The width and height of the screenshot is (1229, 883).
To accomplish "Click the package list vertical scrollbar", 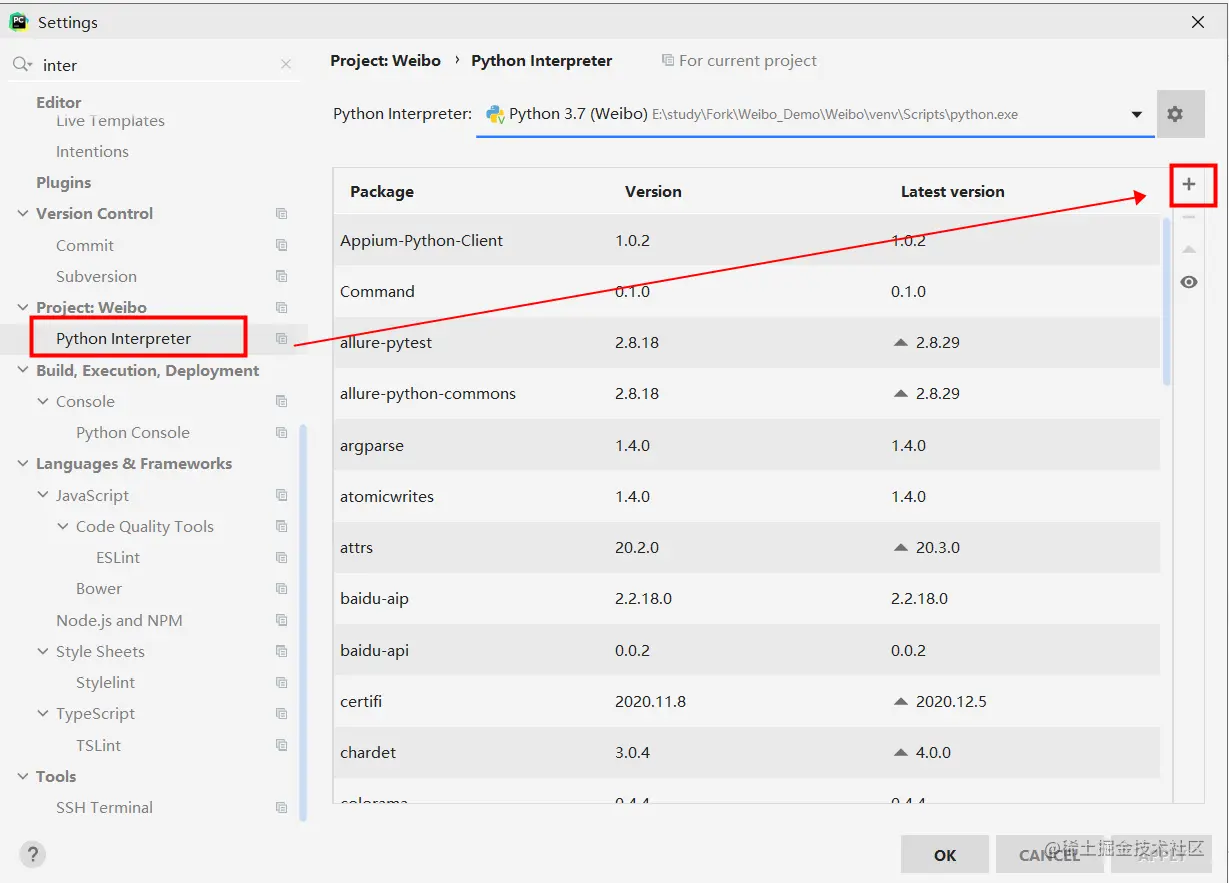I will click(x=1166, y=302).
